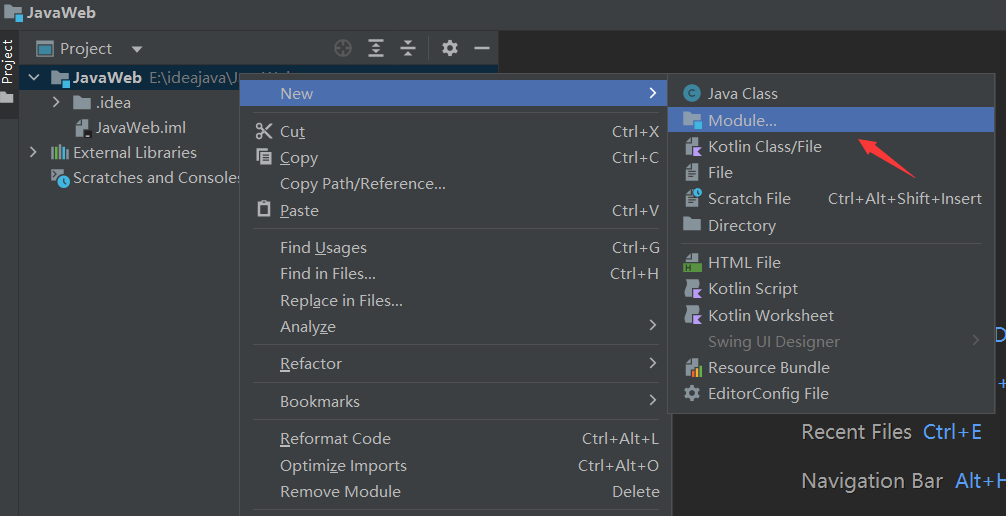Hide the Project panel with minus icon
This screenshot has height=516, width=1006.
click(x=482, y=48)
